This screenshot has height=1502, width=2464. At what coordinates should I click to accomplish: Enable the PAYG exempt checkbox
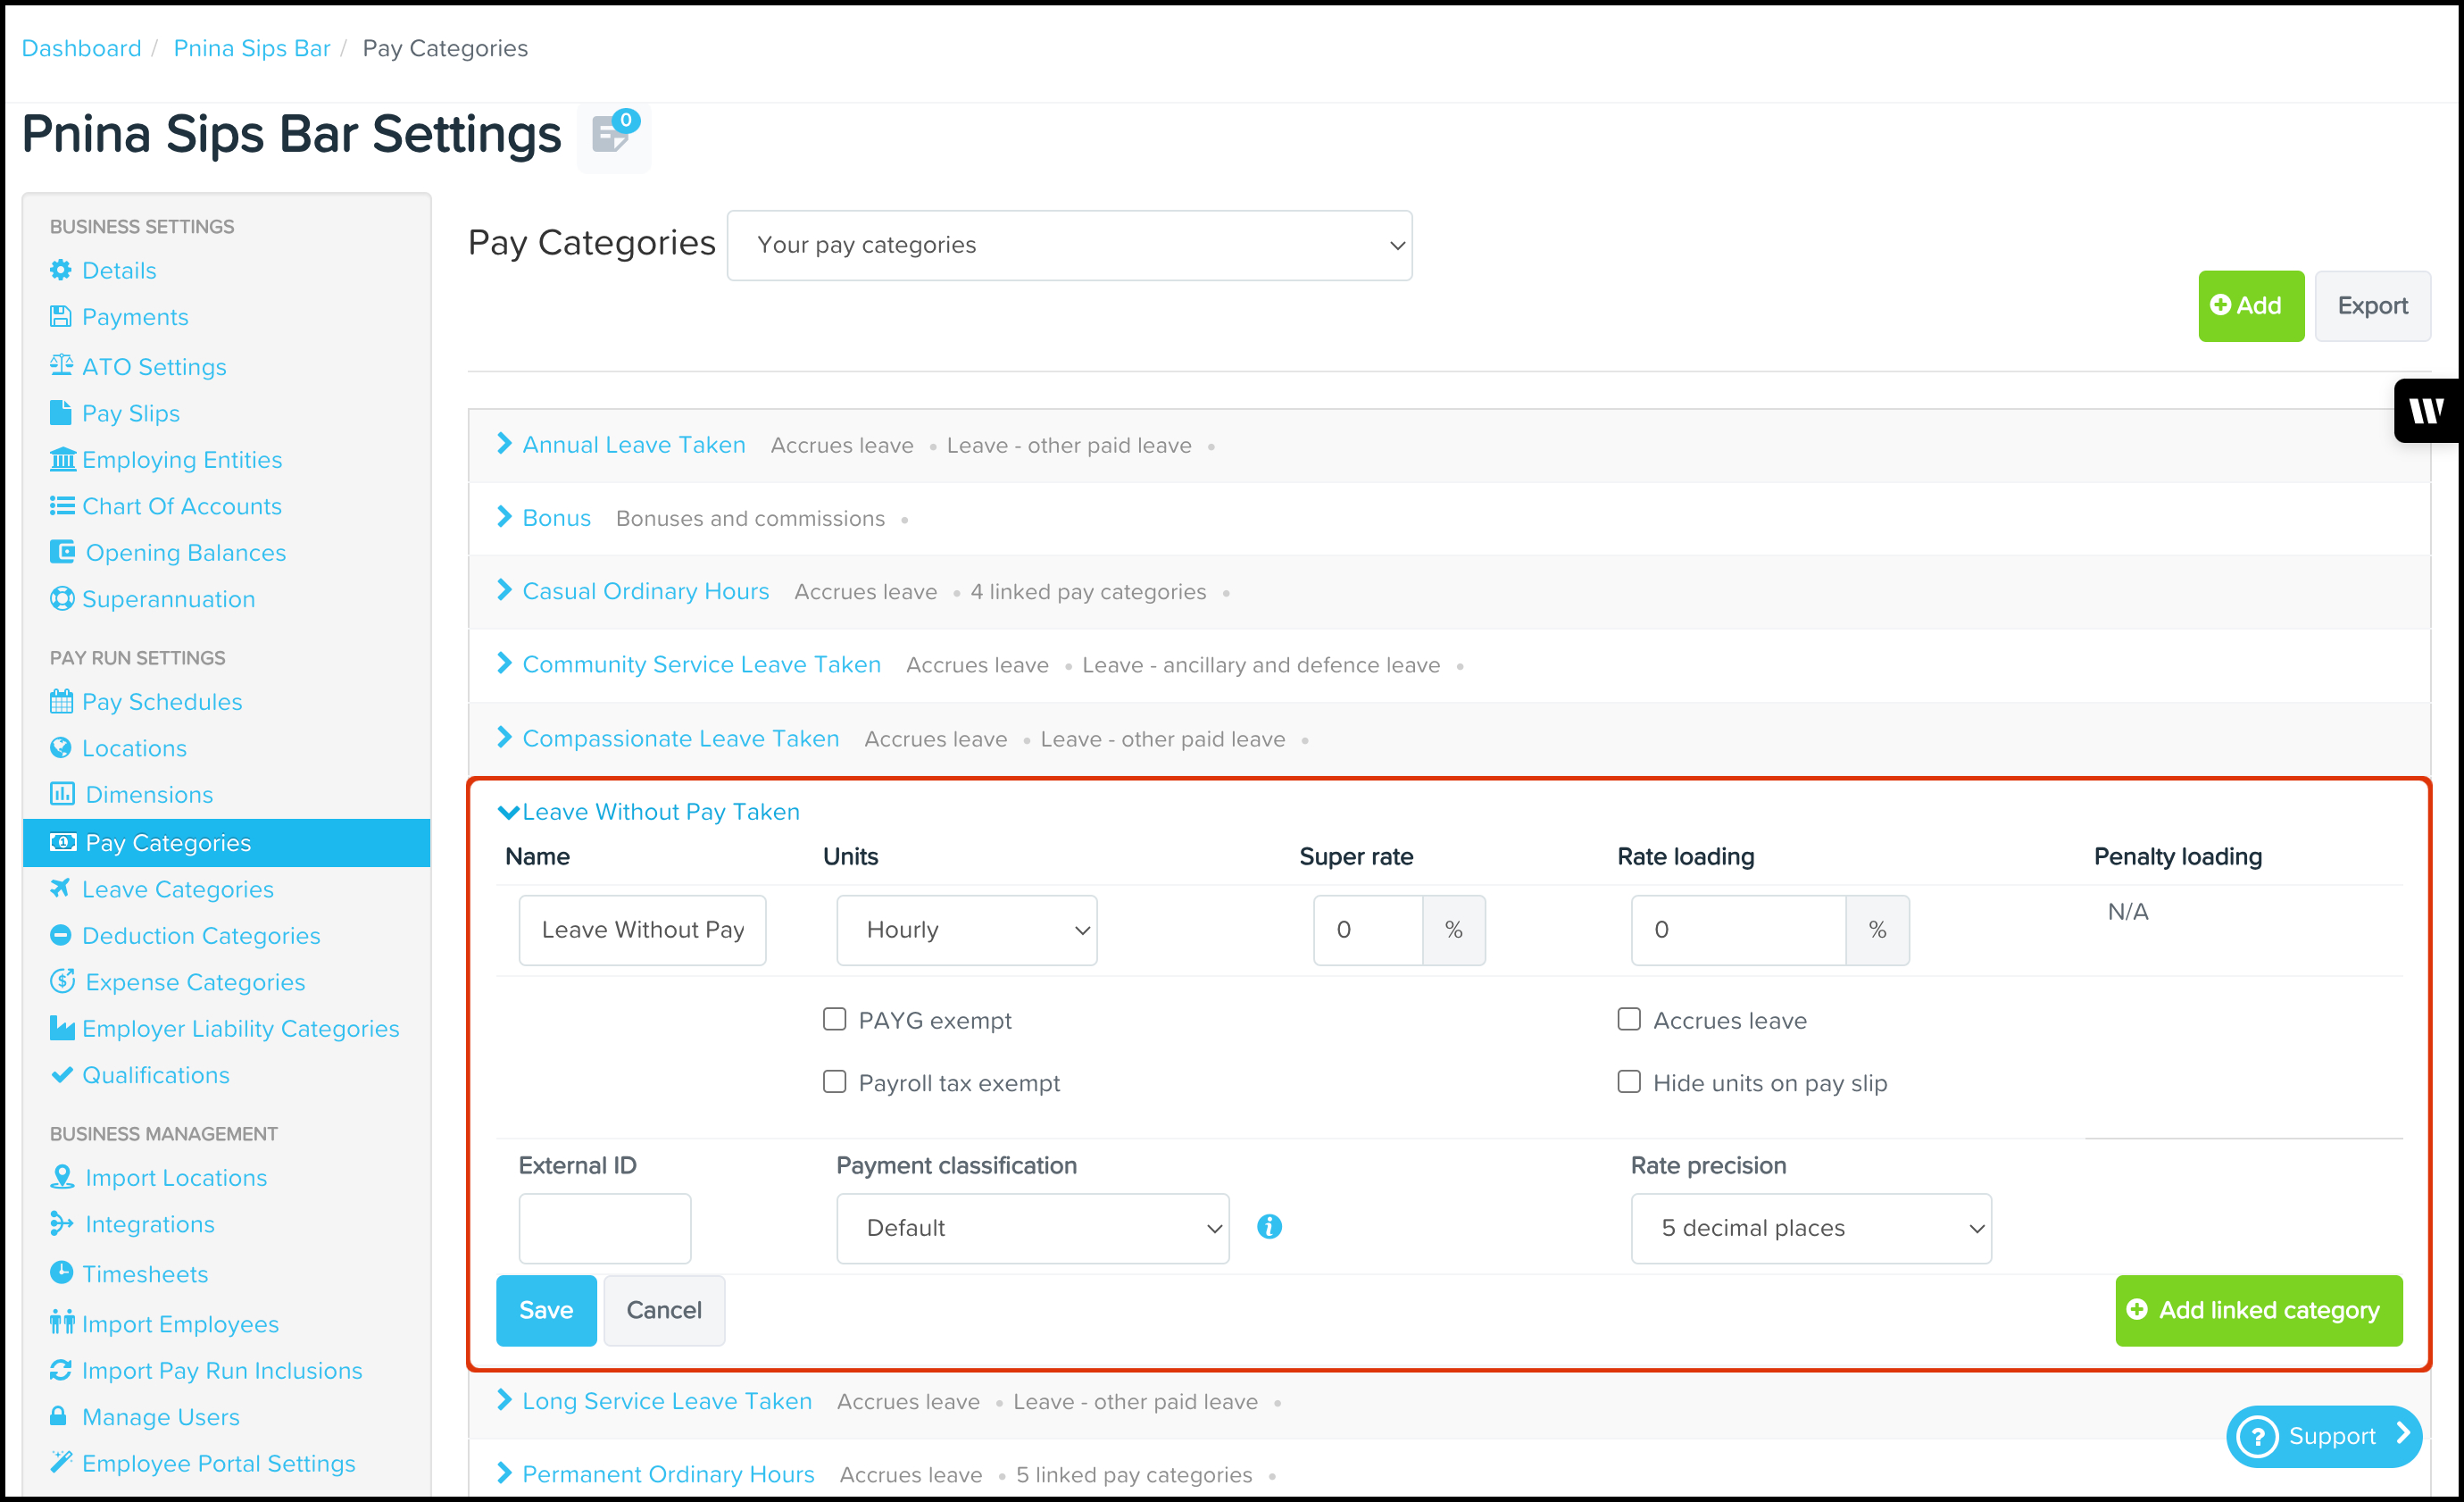tap(834, 1019)
